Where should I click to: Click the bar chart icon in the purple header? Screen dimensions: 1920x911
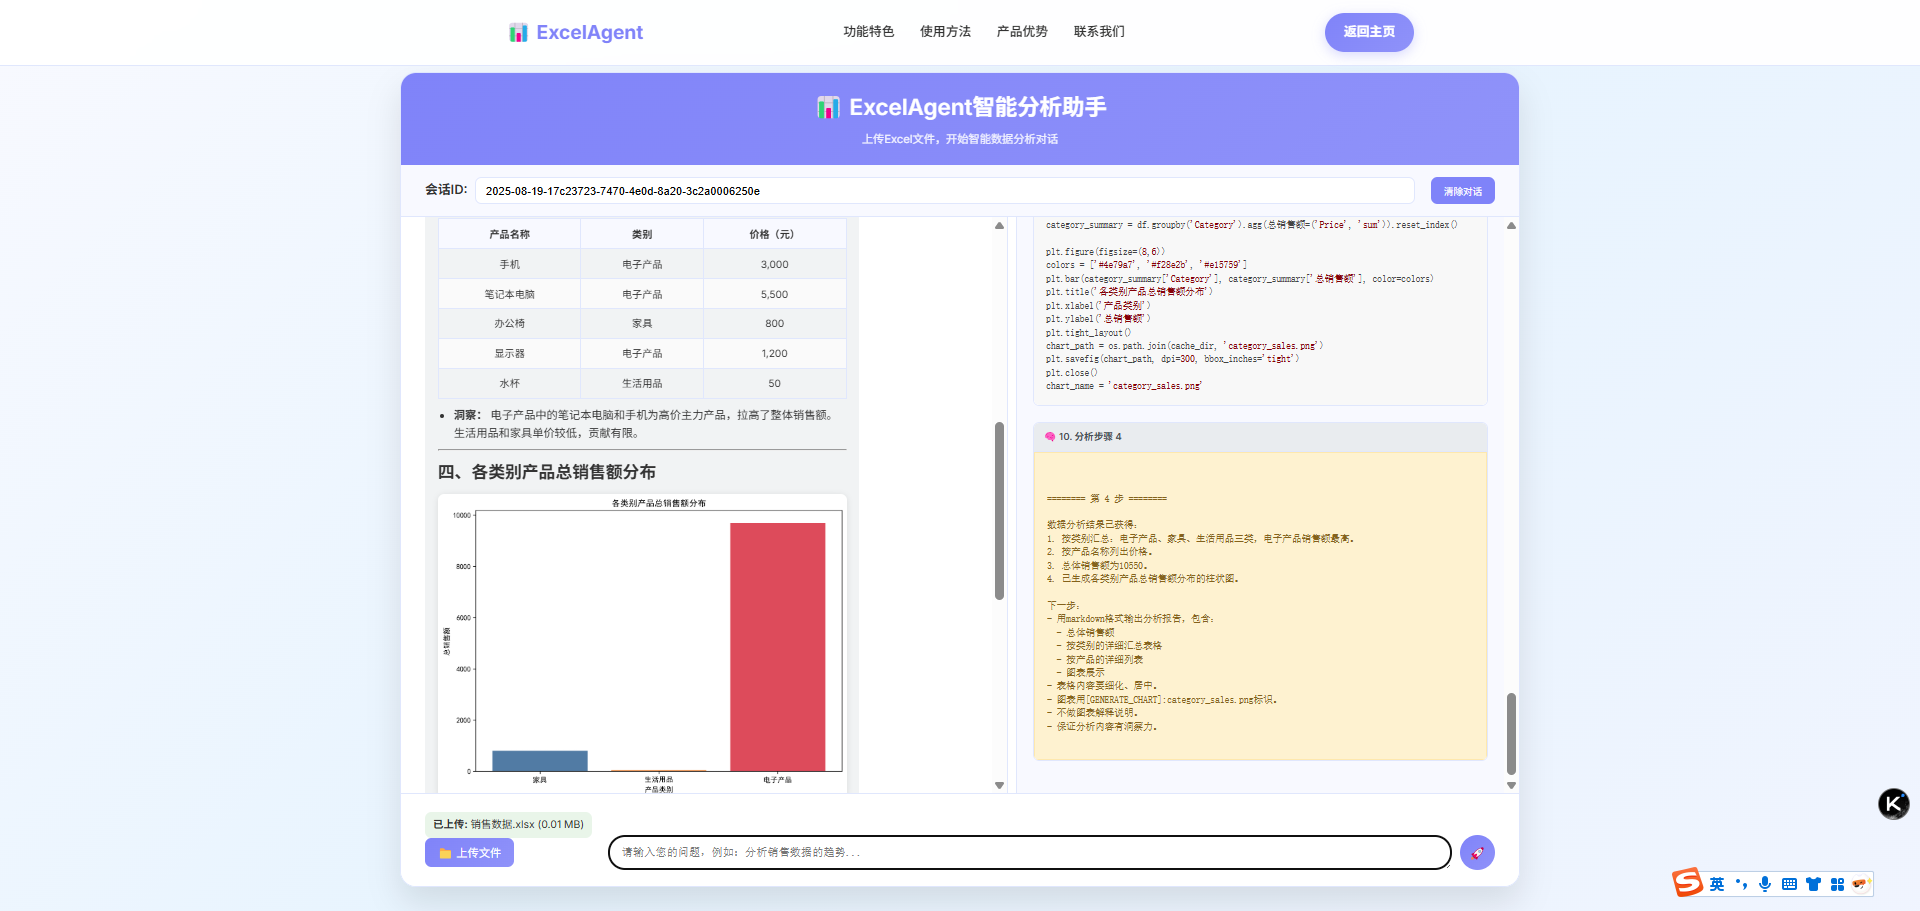tap(828, 108)
